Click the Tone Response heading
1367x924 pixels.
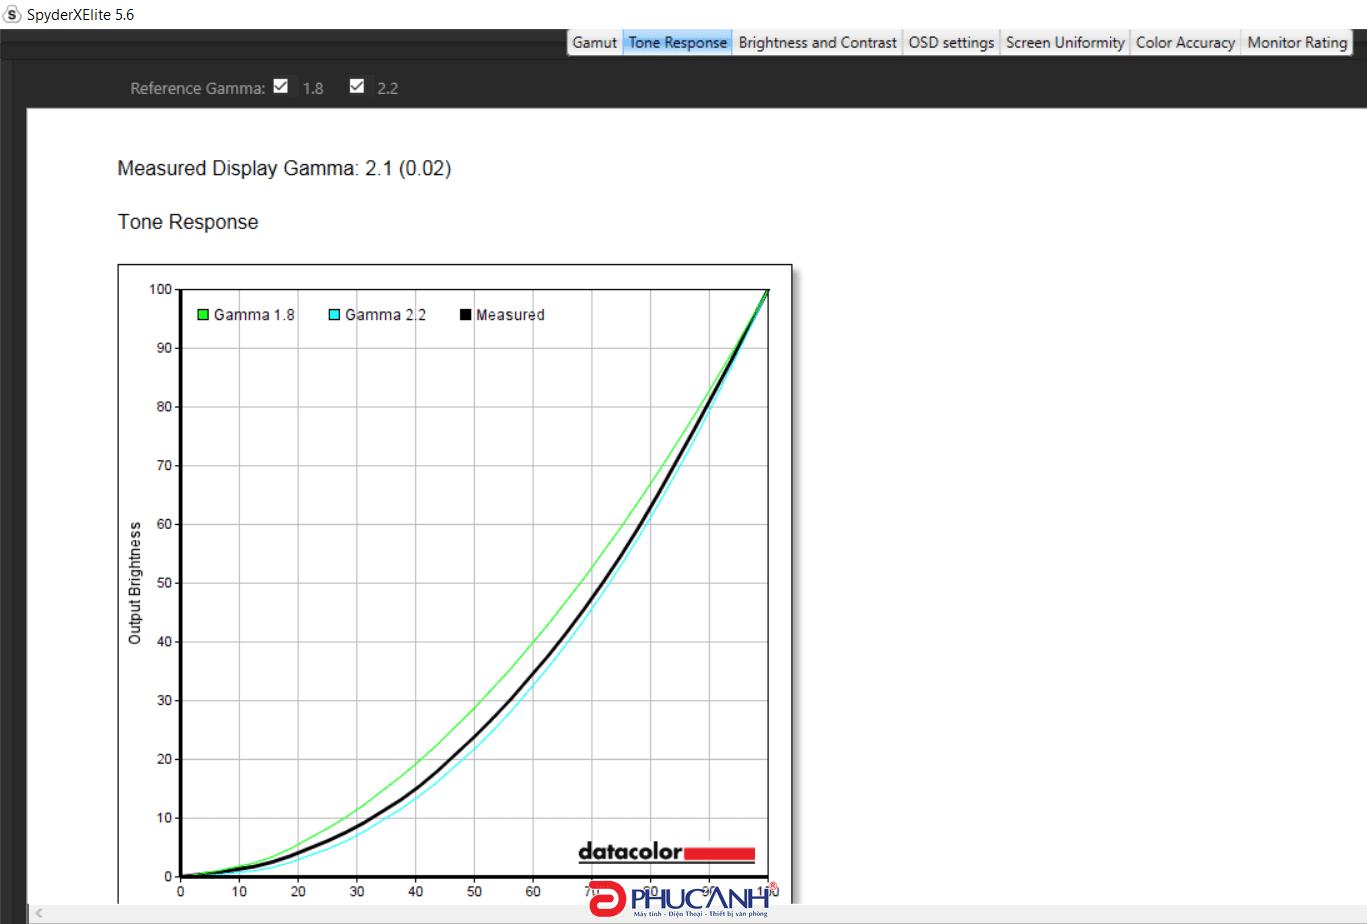tap(188, 222)
